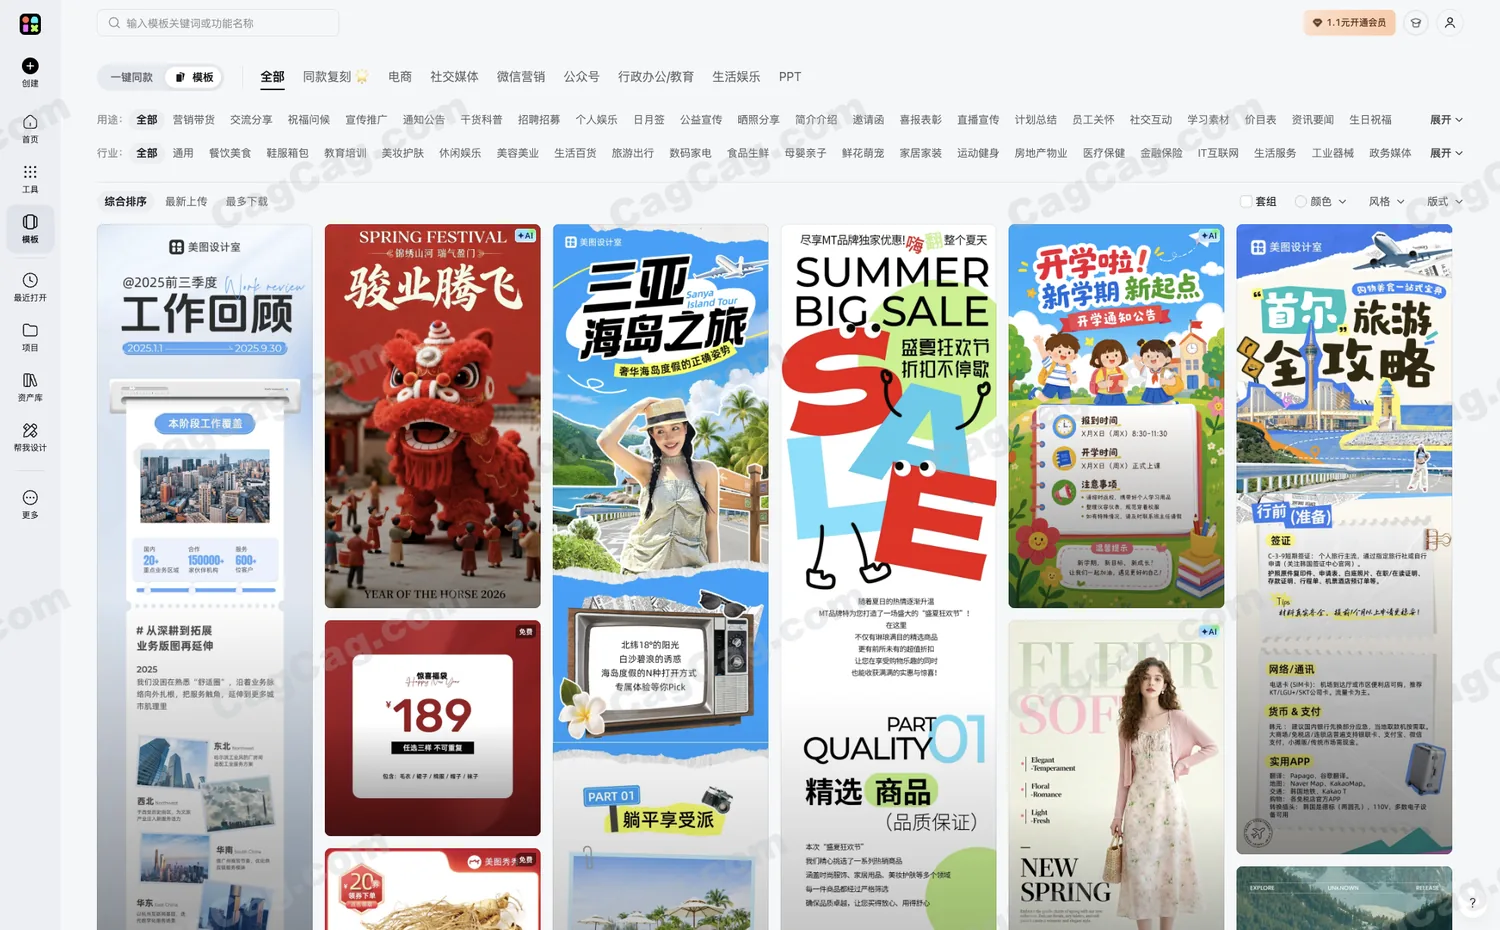Open the 项目 folder icon
The image size is (1500, 930).
coord(30,330)
